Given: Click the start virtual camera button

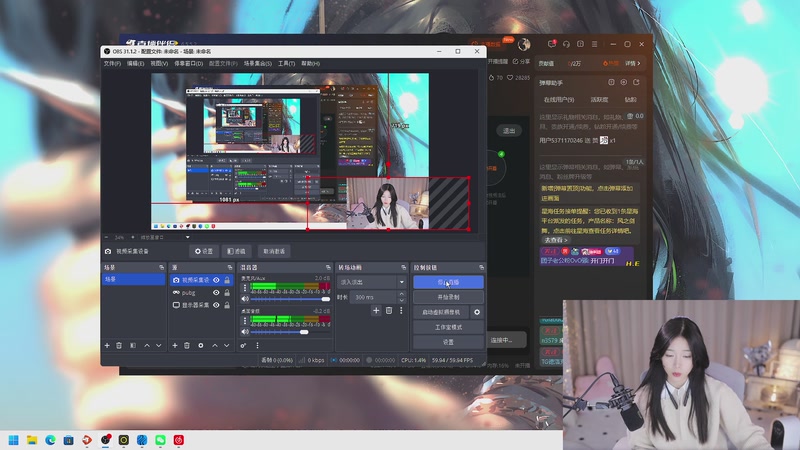Looking at the screenshot, I should [441, 312].
